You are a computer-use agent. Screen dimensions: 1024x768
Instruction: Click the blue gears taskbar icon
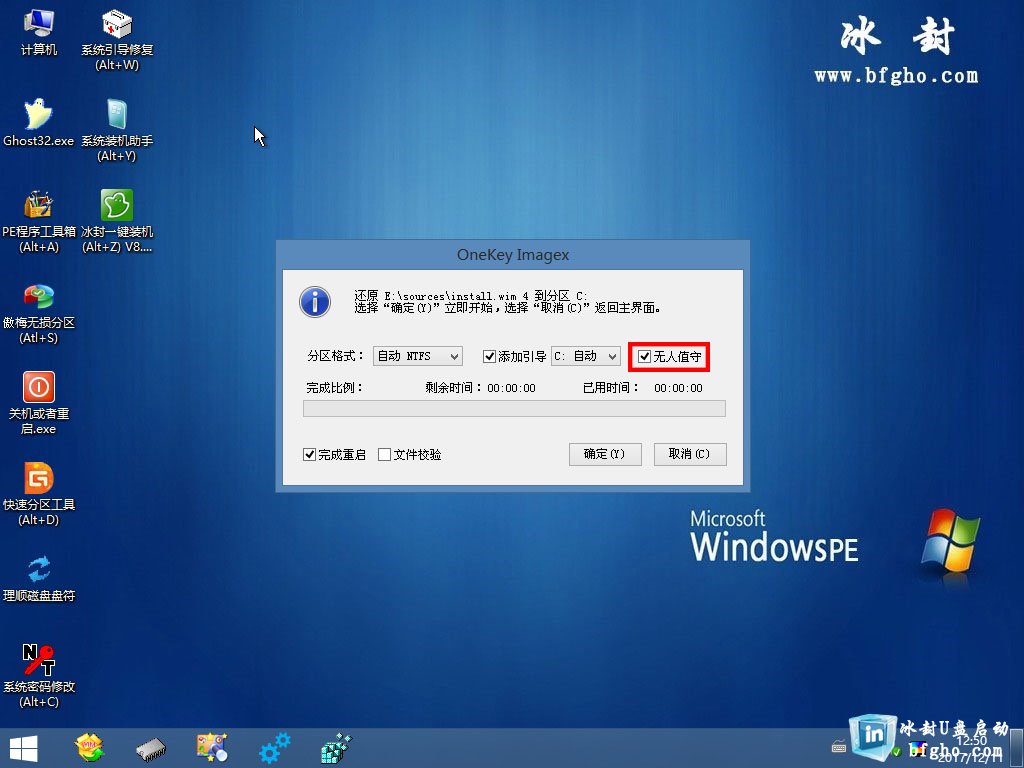(x=274, y=748)
